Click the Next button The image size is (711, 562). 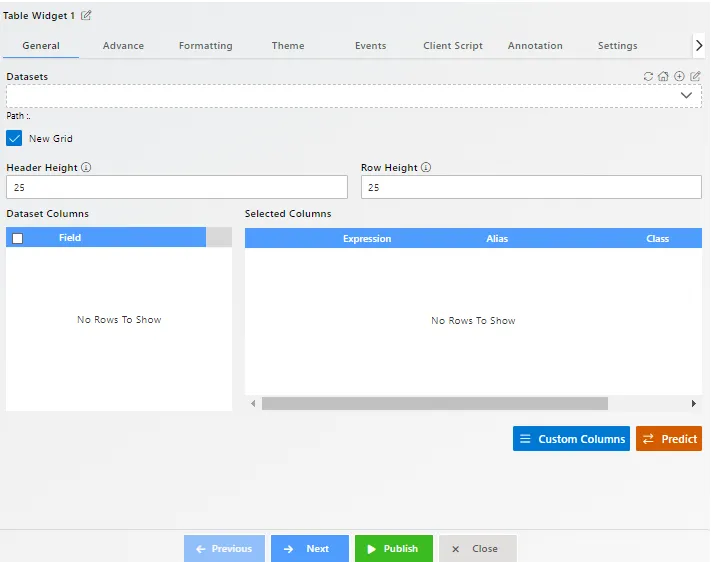pos(310,549)
